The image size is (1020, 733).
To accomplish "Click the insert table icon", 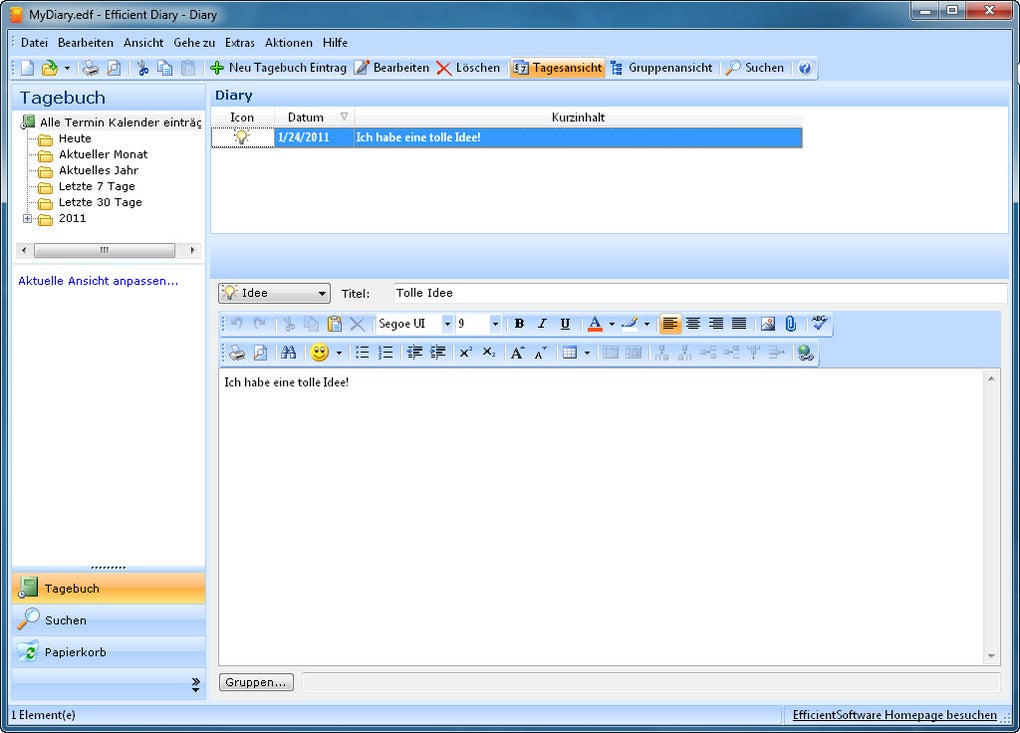I will point(570,353).
